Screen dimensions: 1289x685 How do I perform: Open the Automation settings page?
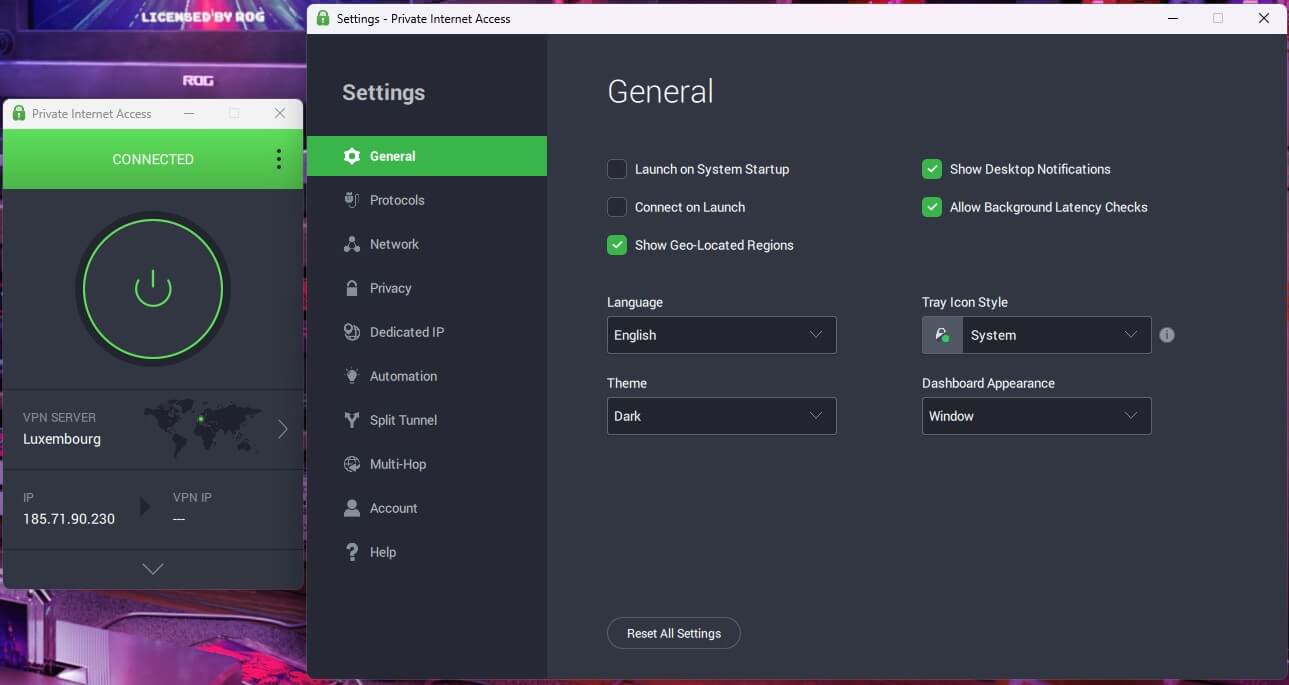pyautogui.click(x=427, y=376)
